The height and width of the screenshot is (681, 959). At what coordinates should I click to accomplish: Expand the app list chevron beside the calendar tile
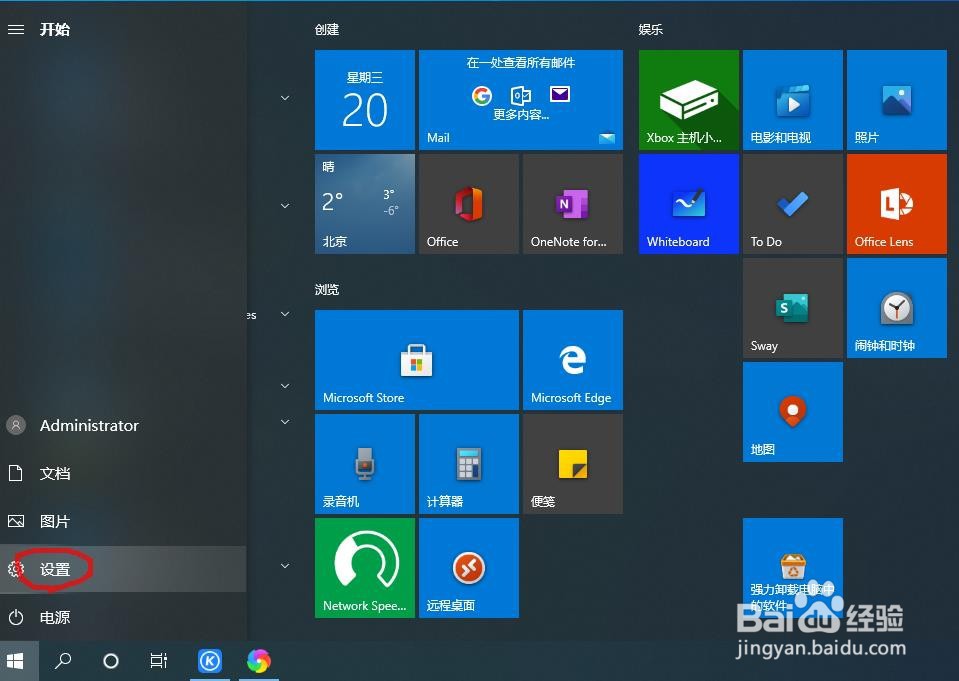[285, 98]
